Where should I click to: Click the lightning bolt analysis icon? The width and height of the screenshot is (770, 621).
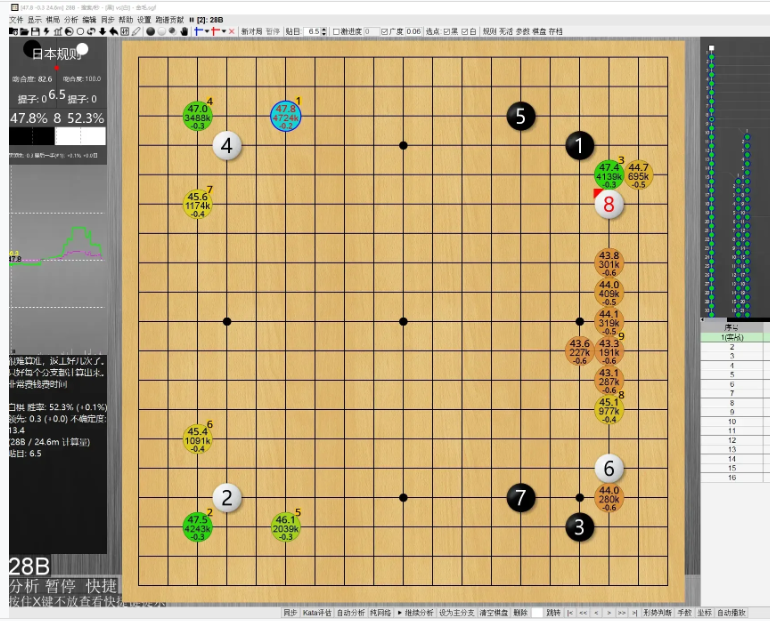pyautogui.click(x=46, y=32)
